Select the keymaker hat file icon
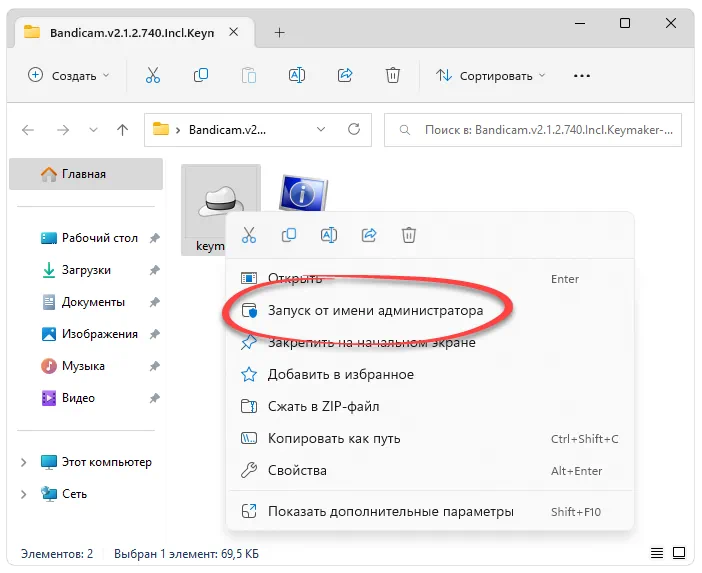 click(221, 201)
